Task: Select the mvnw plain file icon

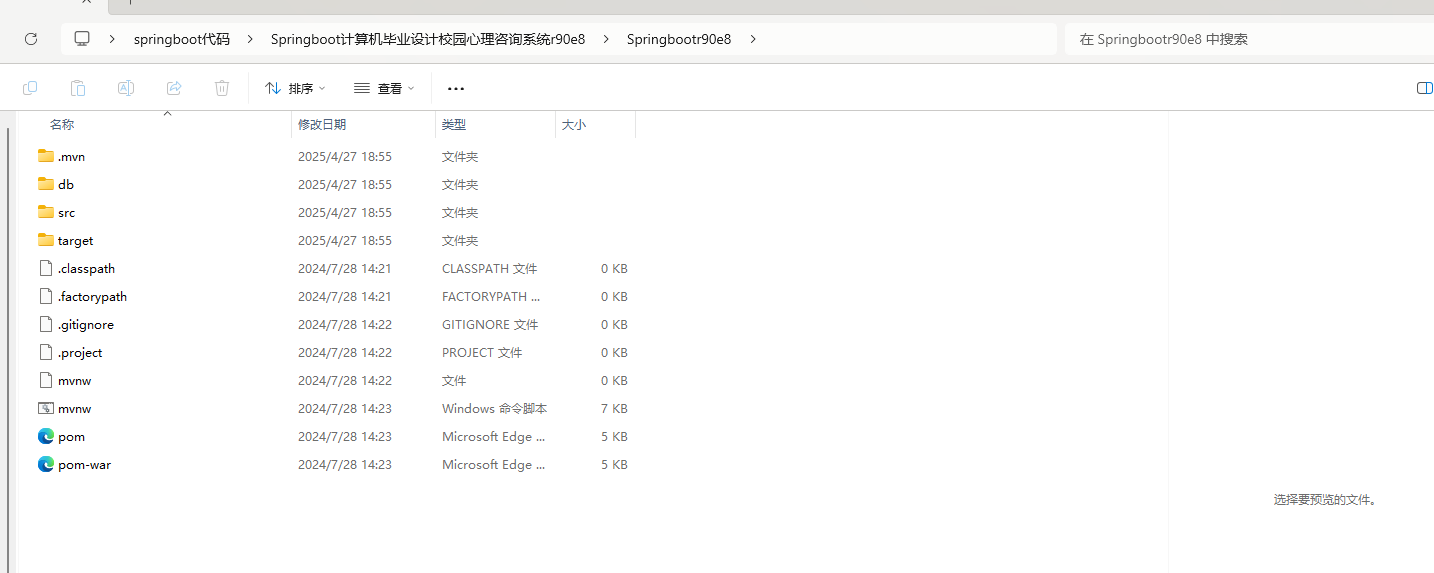Action: 45,380
